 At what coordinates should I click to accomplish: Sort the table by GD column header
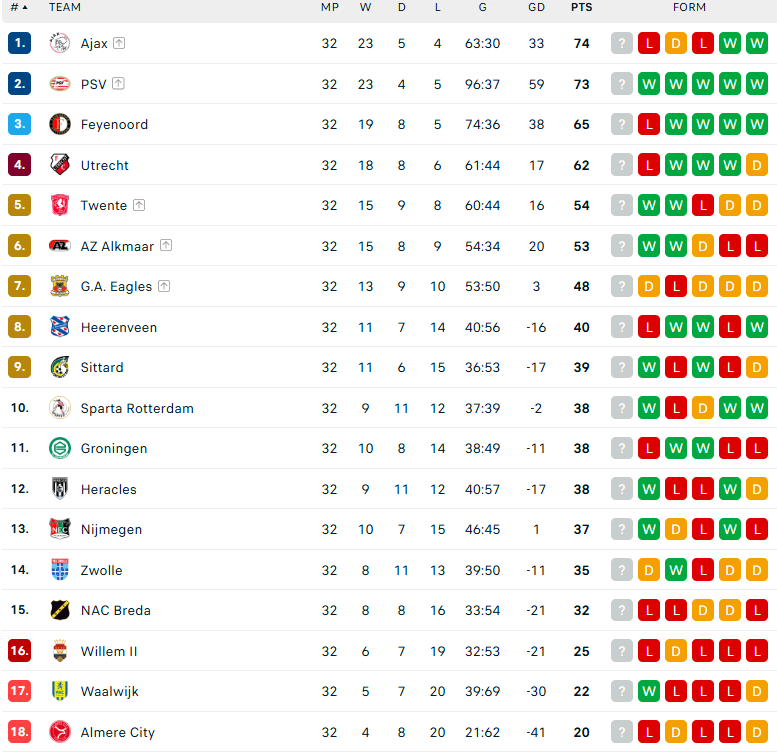pyautogui.click(x=536, y=7)
